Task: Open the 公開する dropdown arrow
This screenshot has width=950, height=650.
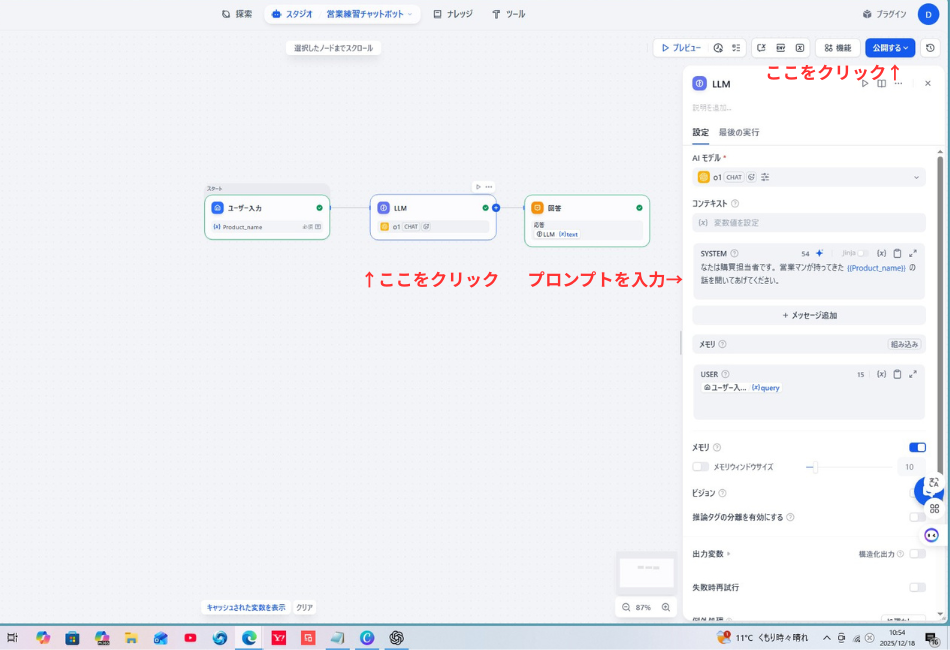Action: coord(905,48)
